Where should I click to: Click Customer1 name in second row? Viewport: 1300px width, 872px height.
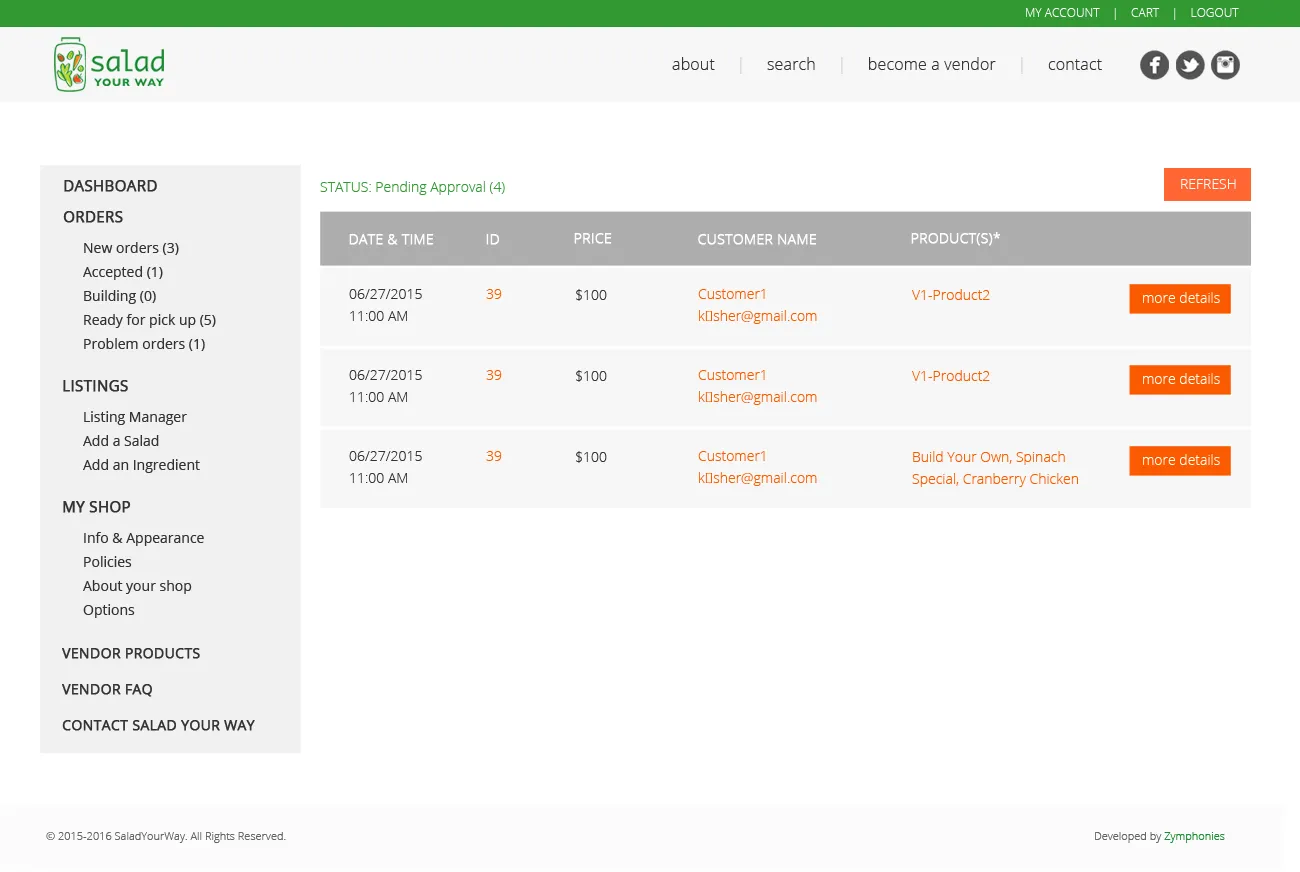click(732, 375)
